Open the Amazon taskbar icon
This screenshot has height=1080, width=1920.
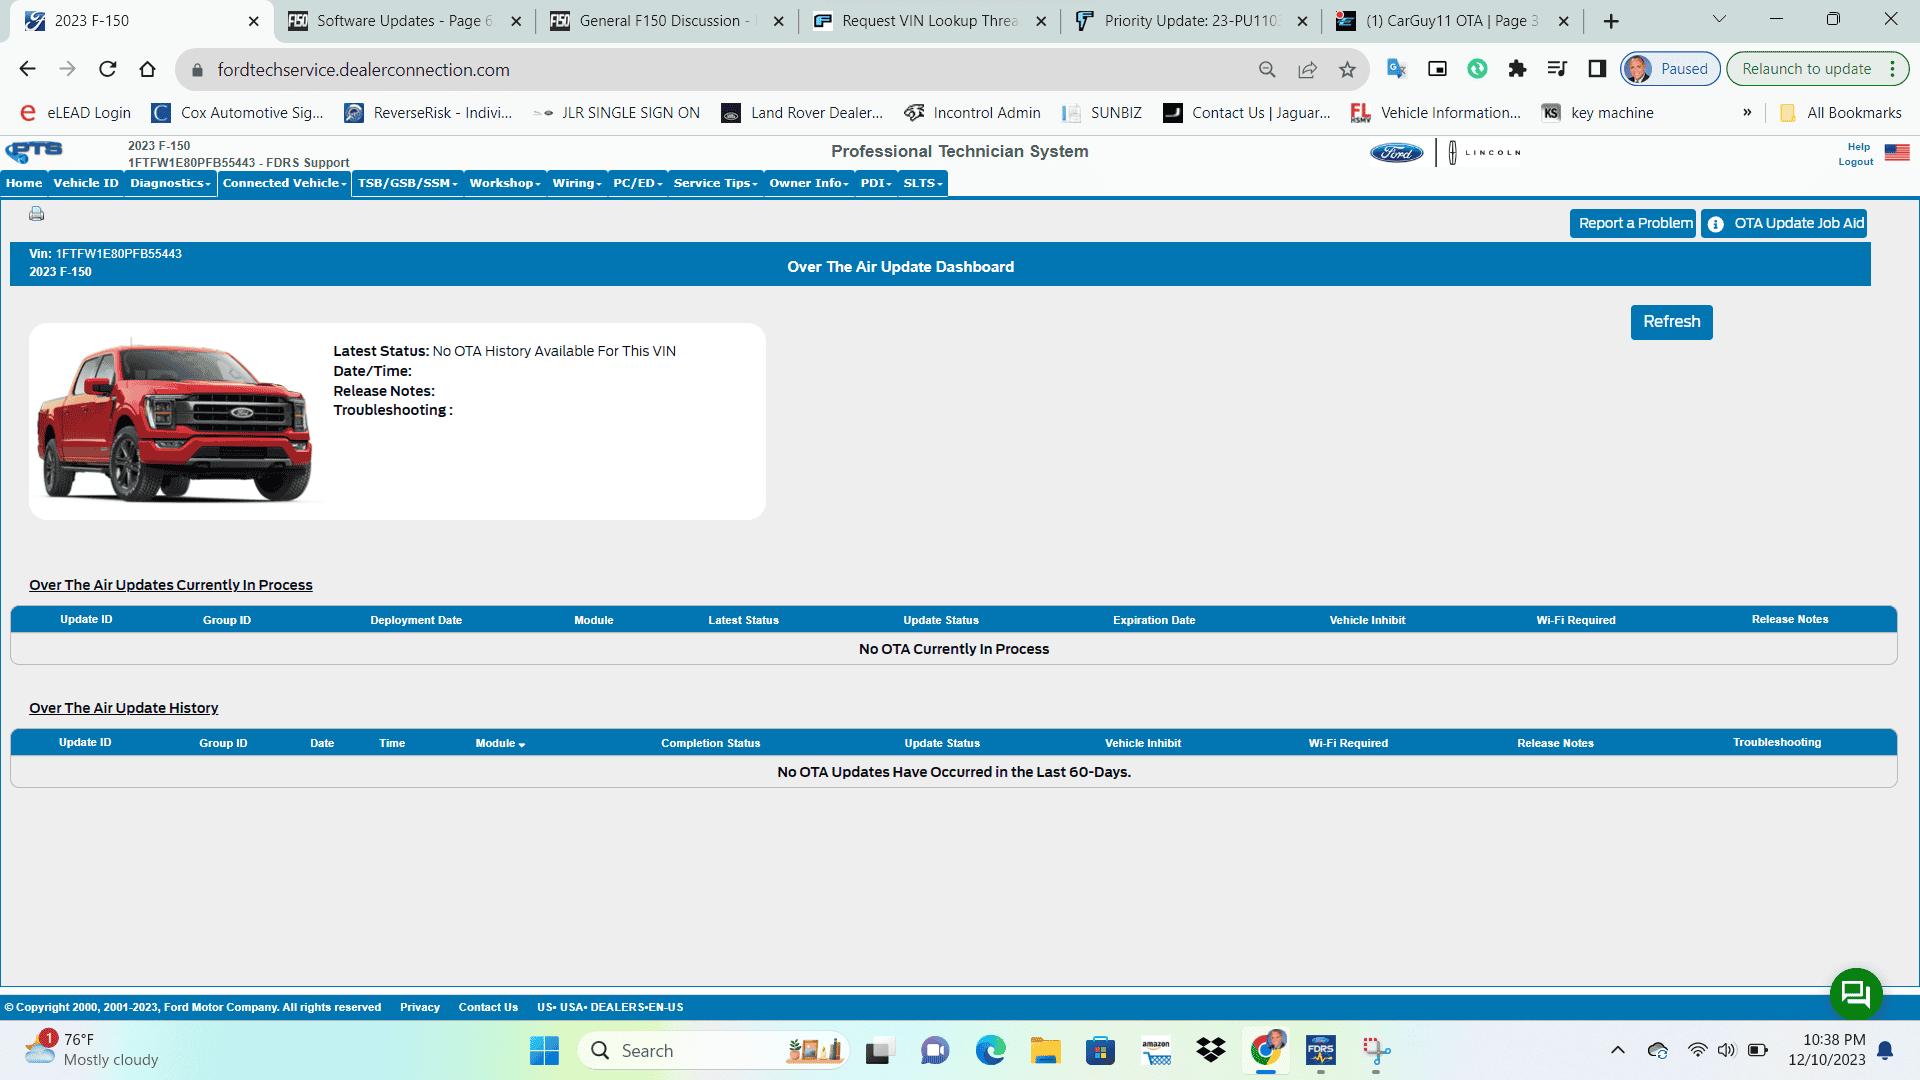1155,1051
